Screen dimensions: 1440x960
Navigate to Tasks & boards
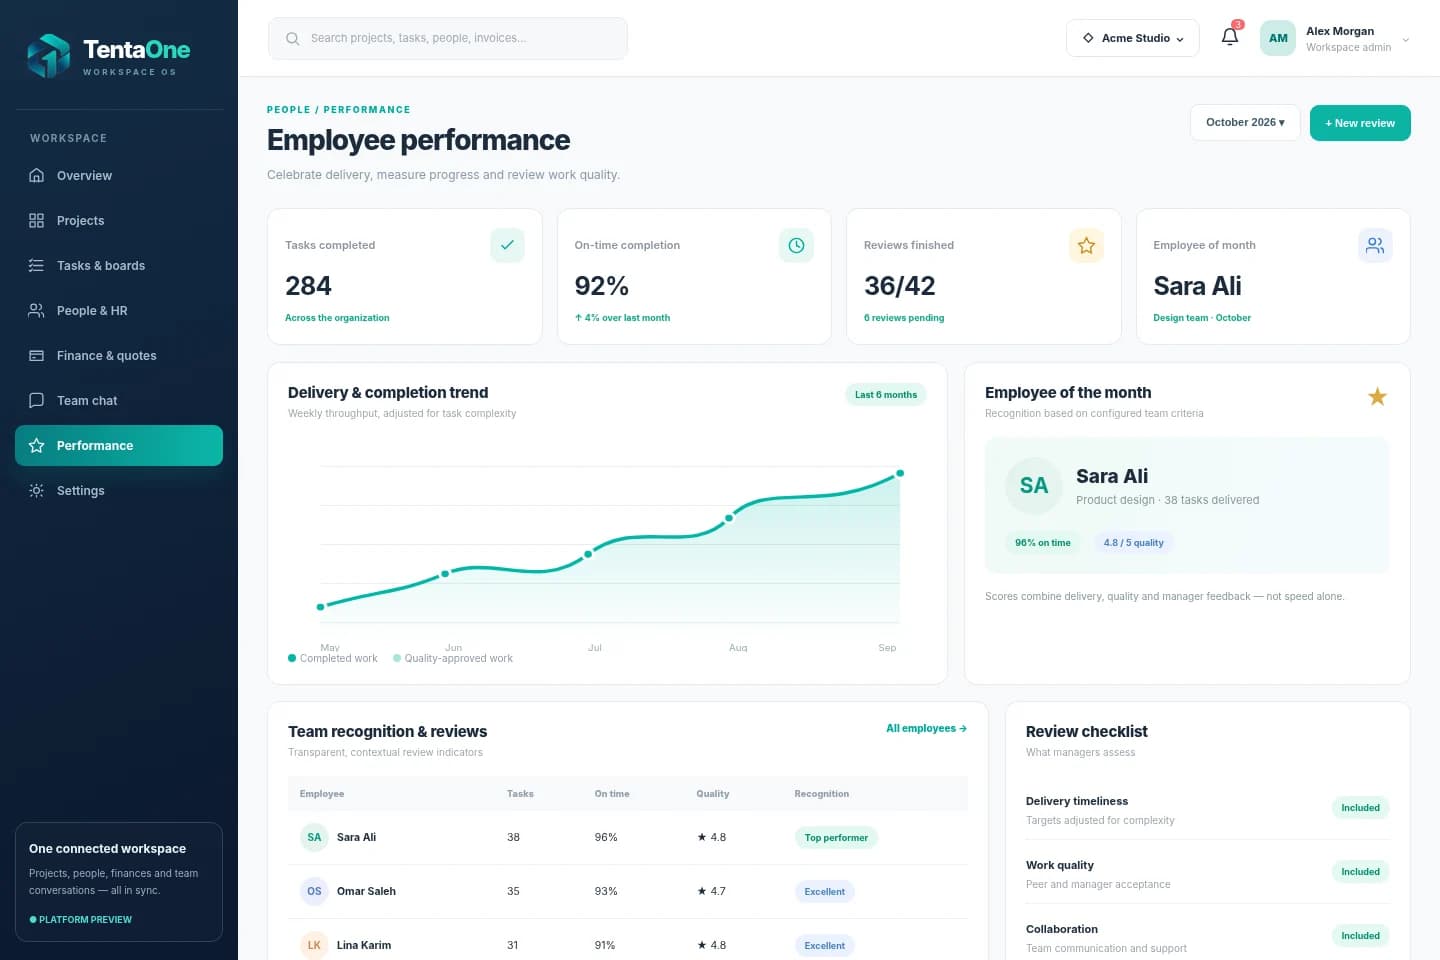pos(119,265)
